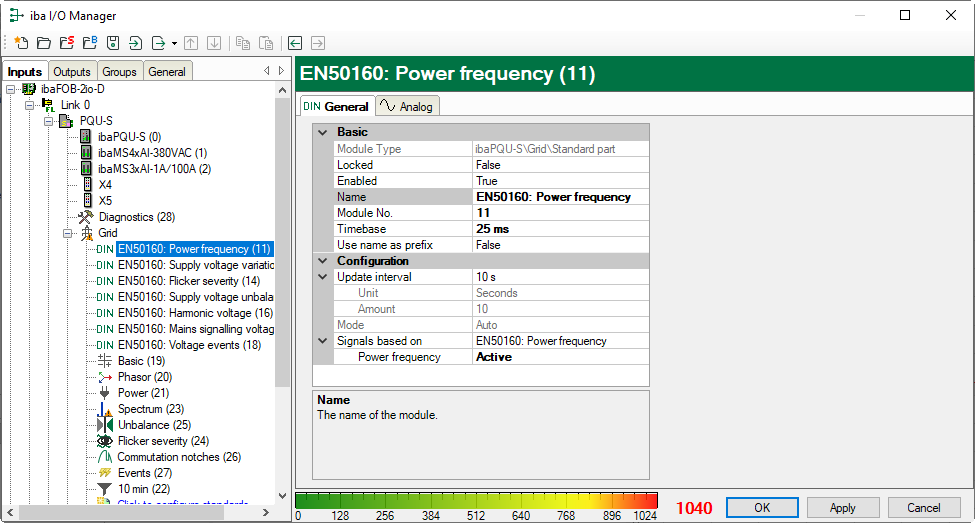Collapse the Basic property section
The width and height of the screenshot is (975, 523).
coord(322,132)
